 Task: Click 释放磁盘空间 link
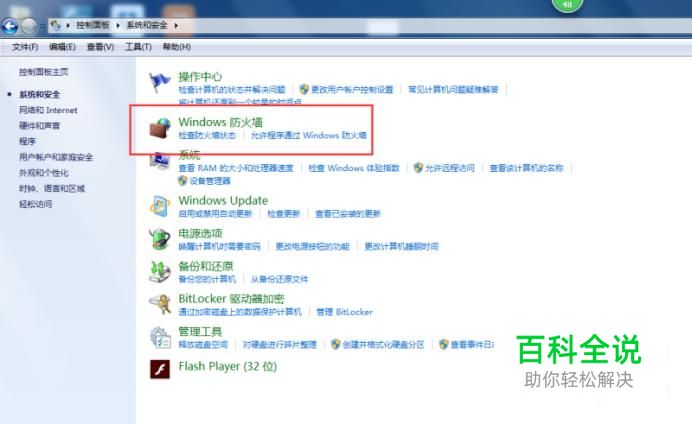point(203,345)
